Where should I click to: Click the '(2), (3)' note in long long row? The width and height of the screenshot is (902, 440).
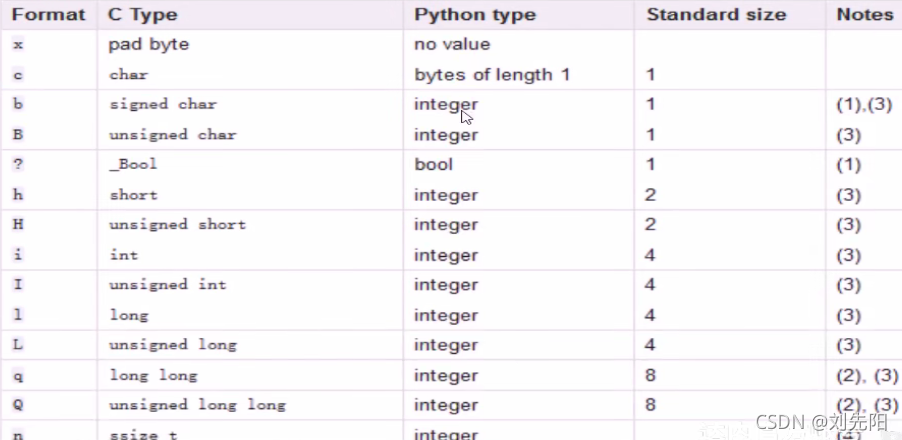point(865,375)
